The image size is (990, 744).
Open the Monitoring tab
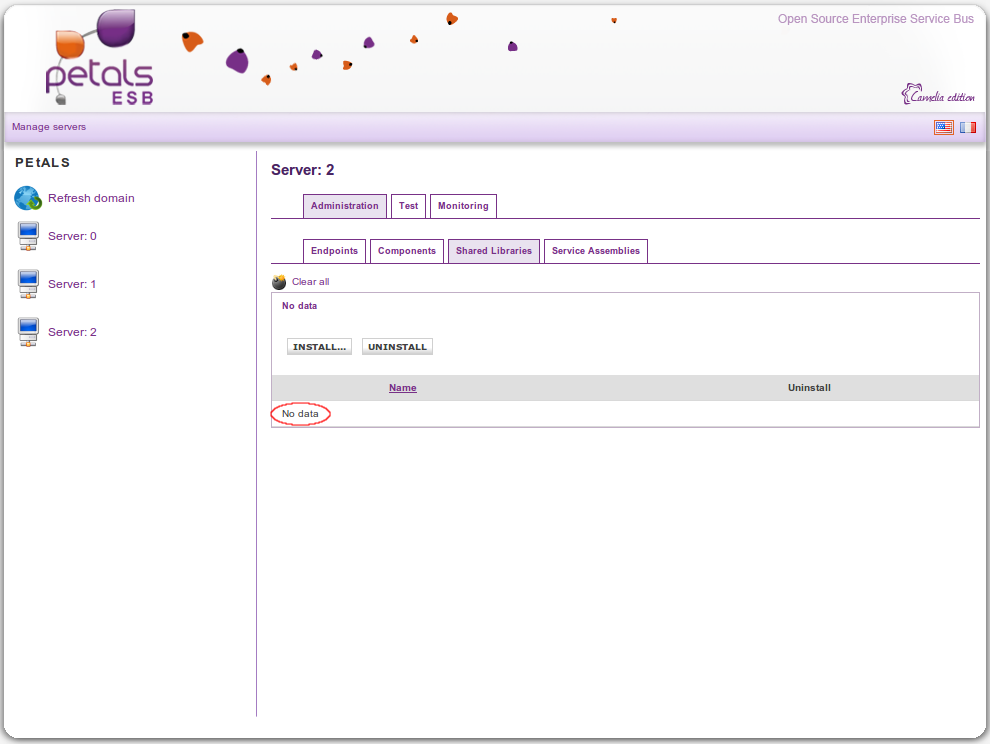[x=463, y=206]
